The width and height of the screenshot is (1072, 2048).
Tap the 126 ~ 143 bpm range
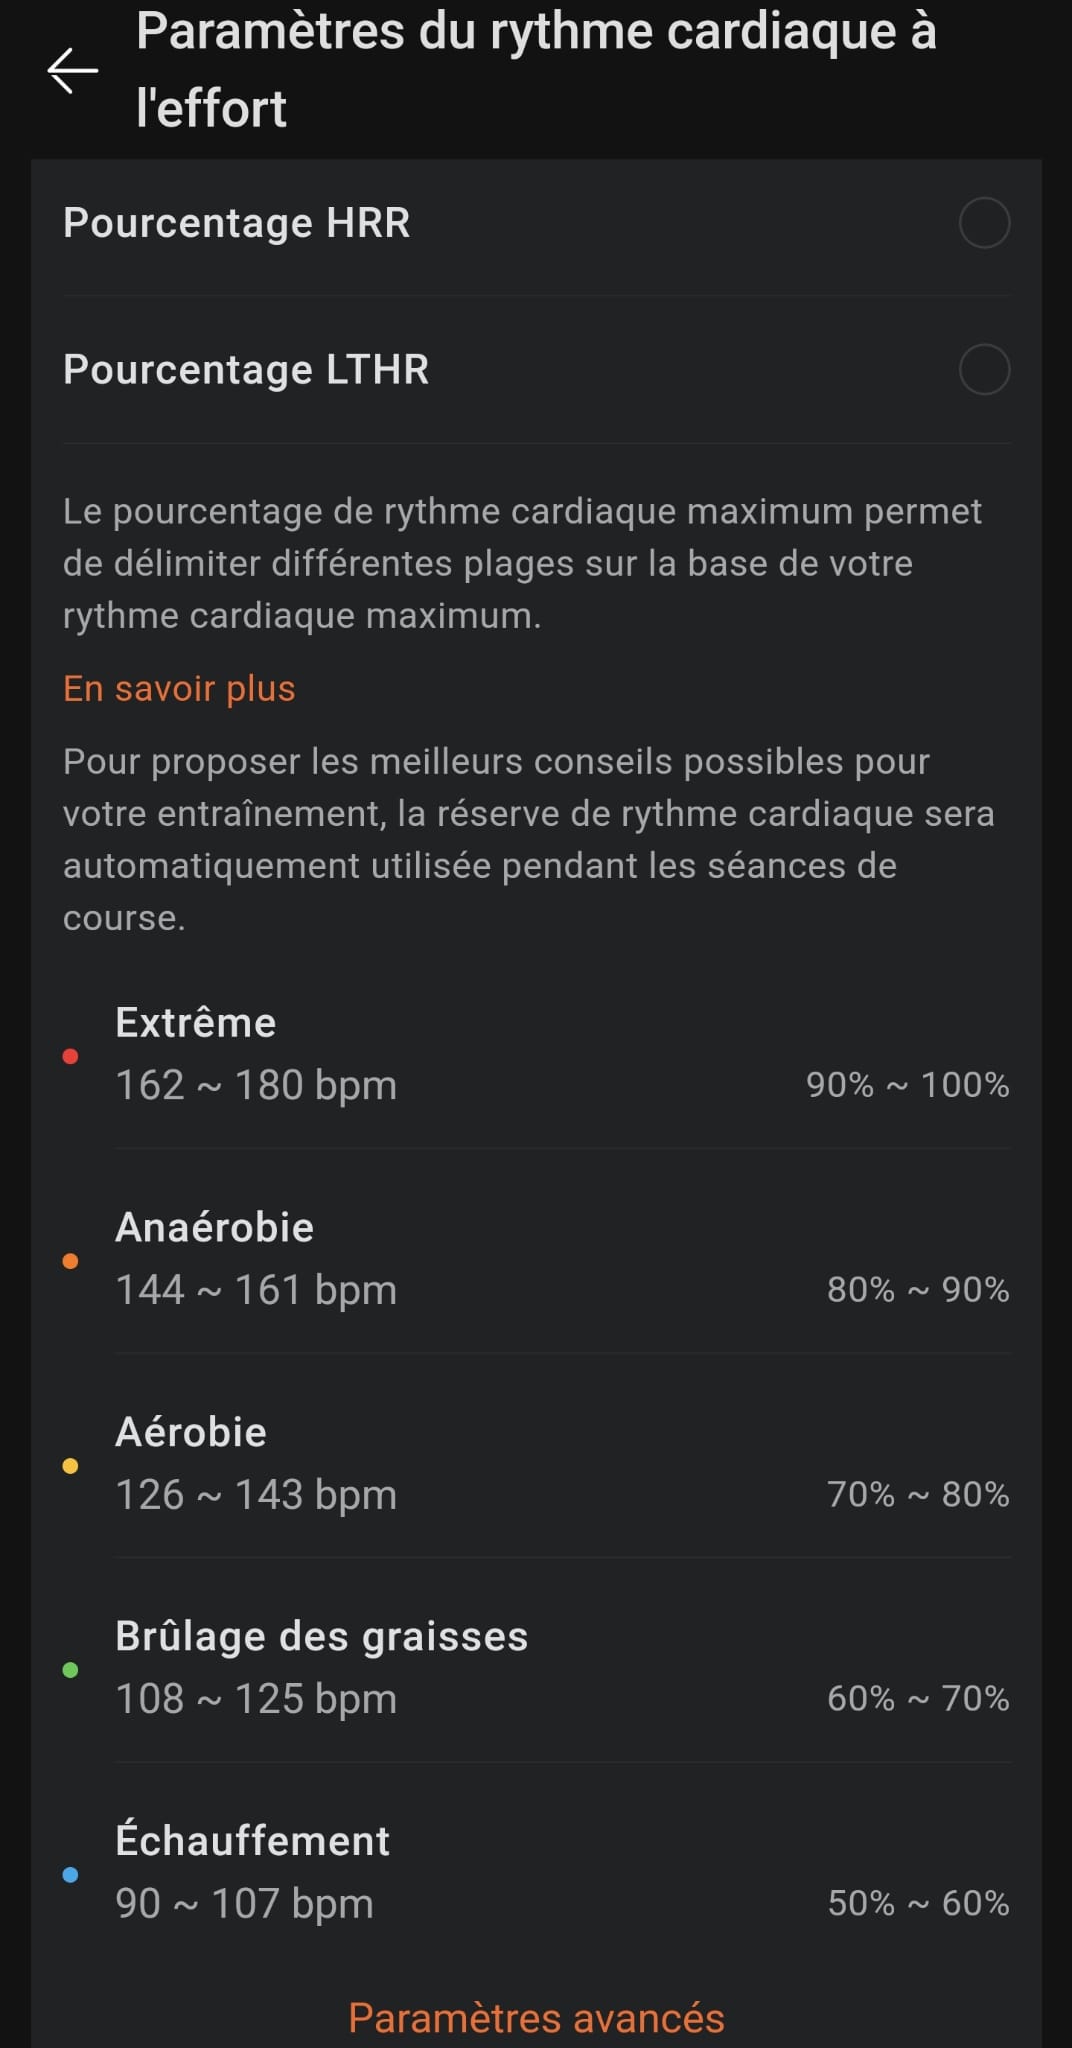coord(256,1495)
